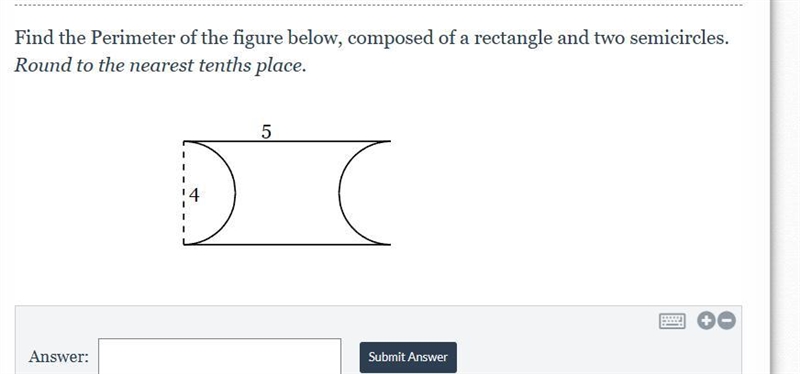Click the bottom horizontal edge of rectangle
Image resolution: width=800 pixels, height=374 pixels.
coord(287,244)
